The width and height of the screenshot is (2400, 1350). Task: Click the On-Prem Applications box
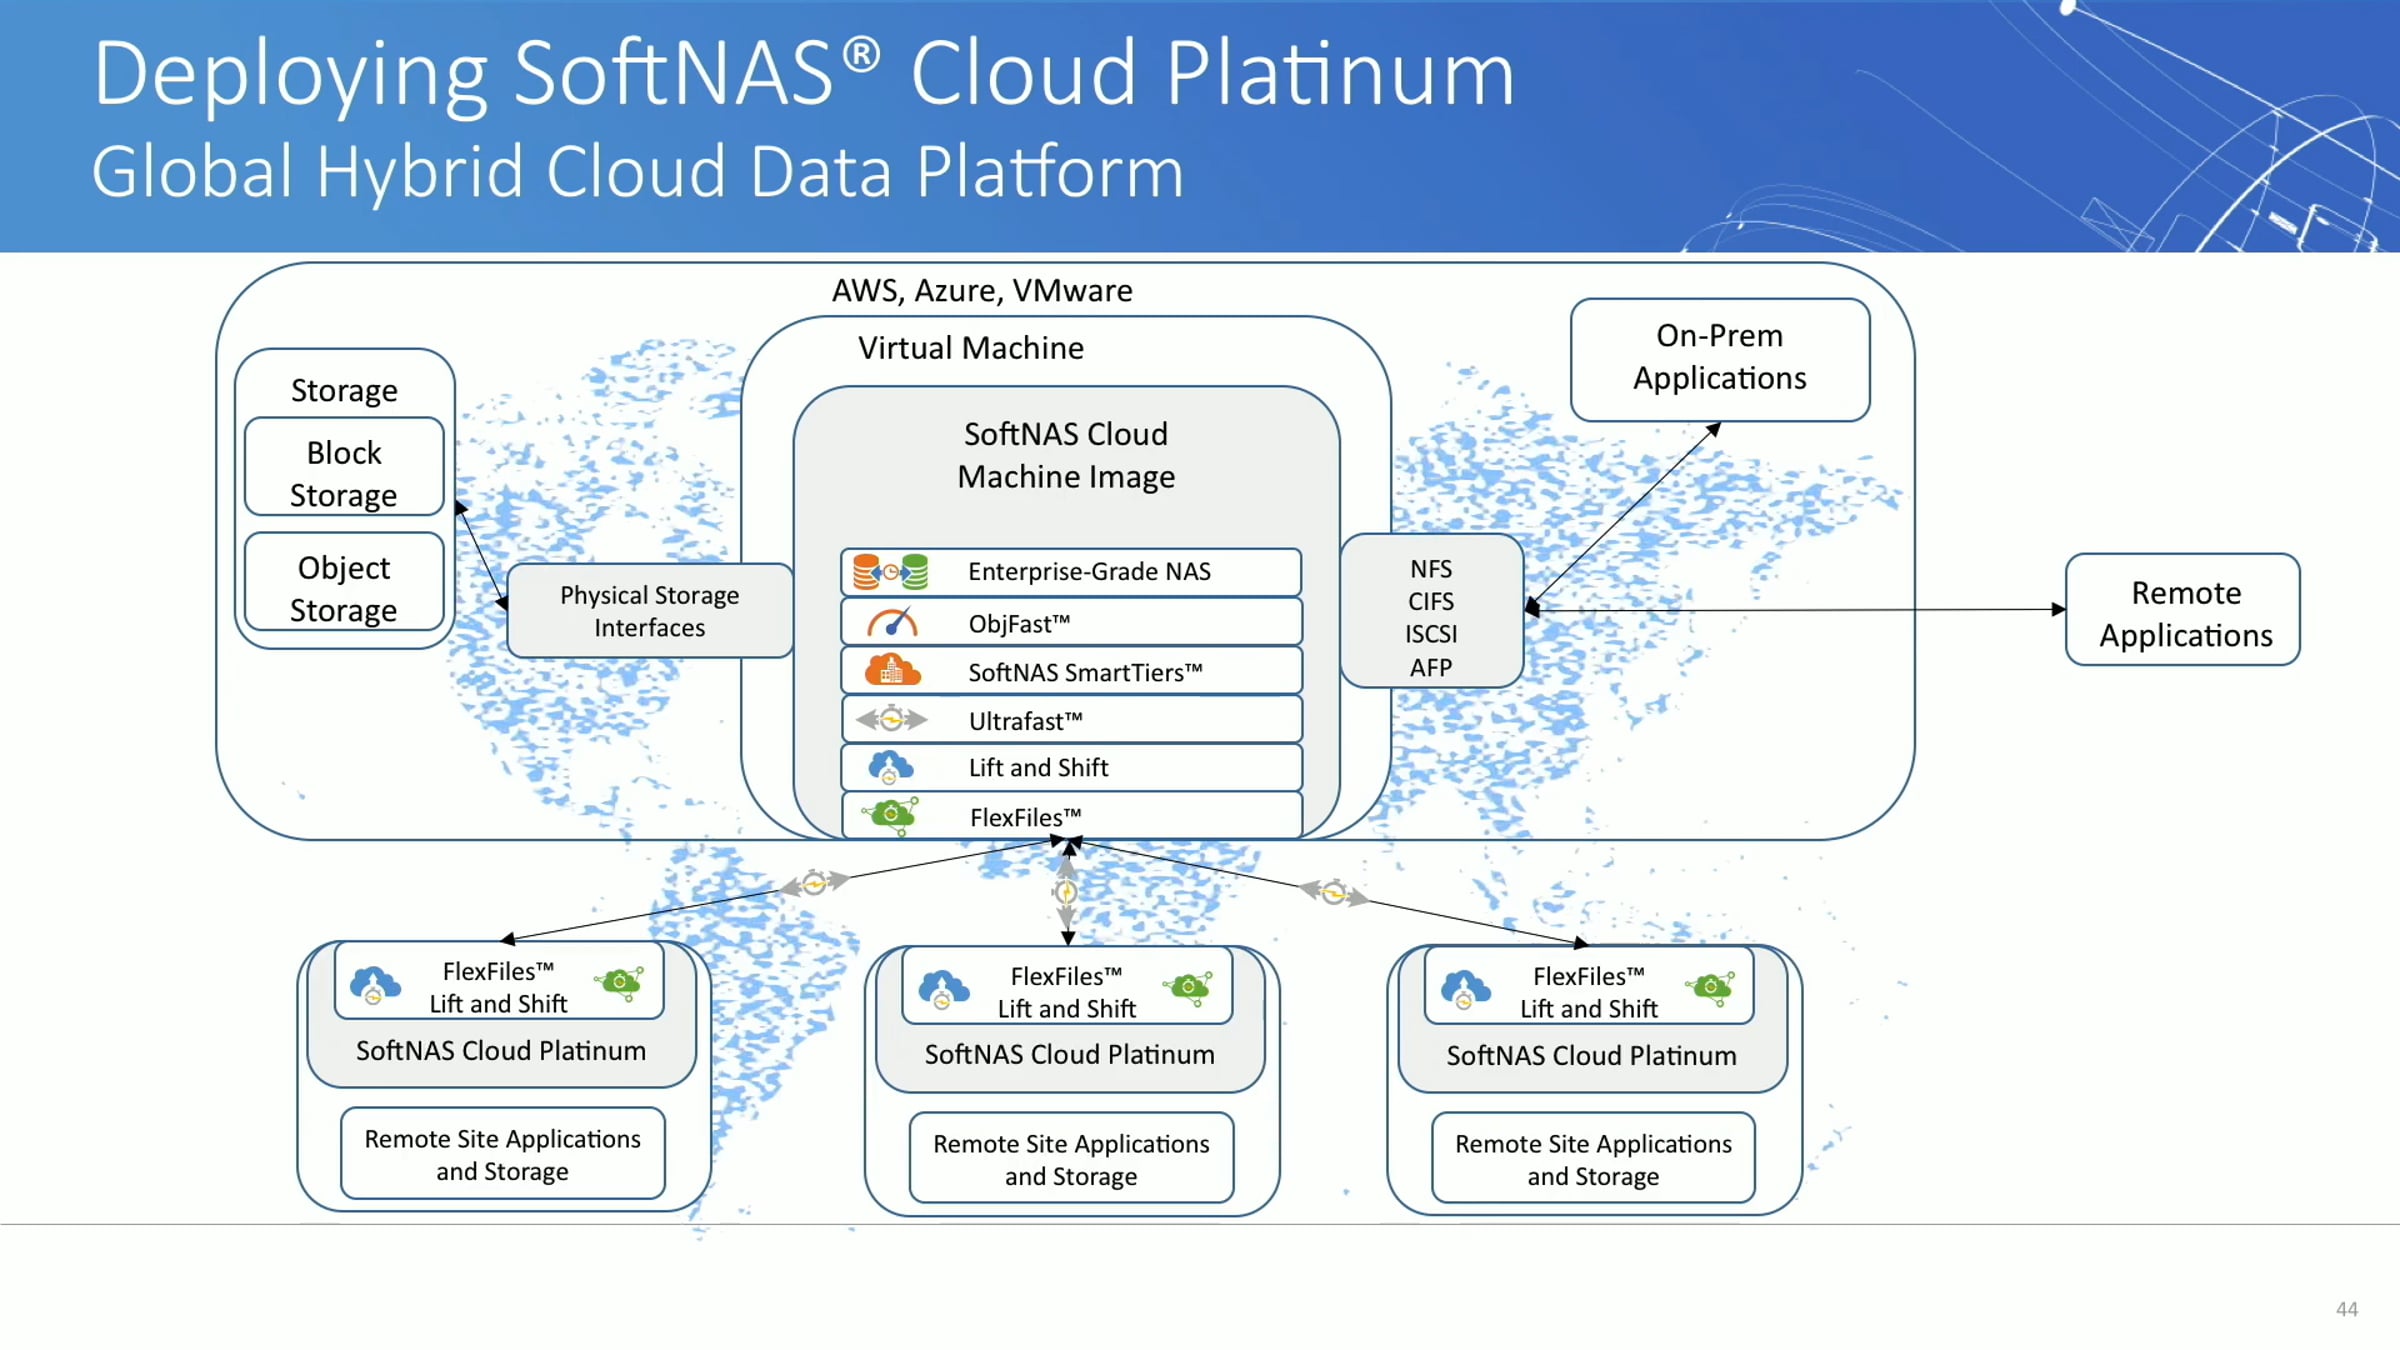[1720, 360]
